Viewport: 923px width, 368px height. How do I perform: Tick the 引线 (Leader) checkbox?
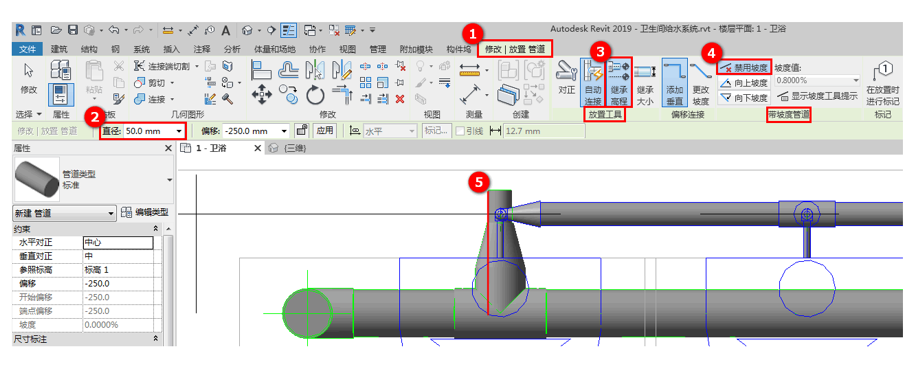click(460, 131)
